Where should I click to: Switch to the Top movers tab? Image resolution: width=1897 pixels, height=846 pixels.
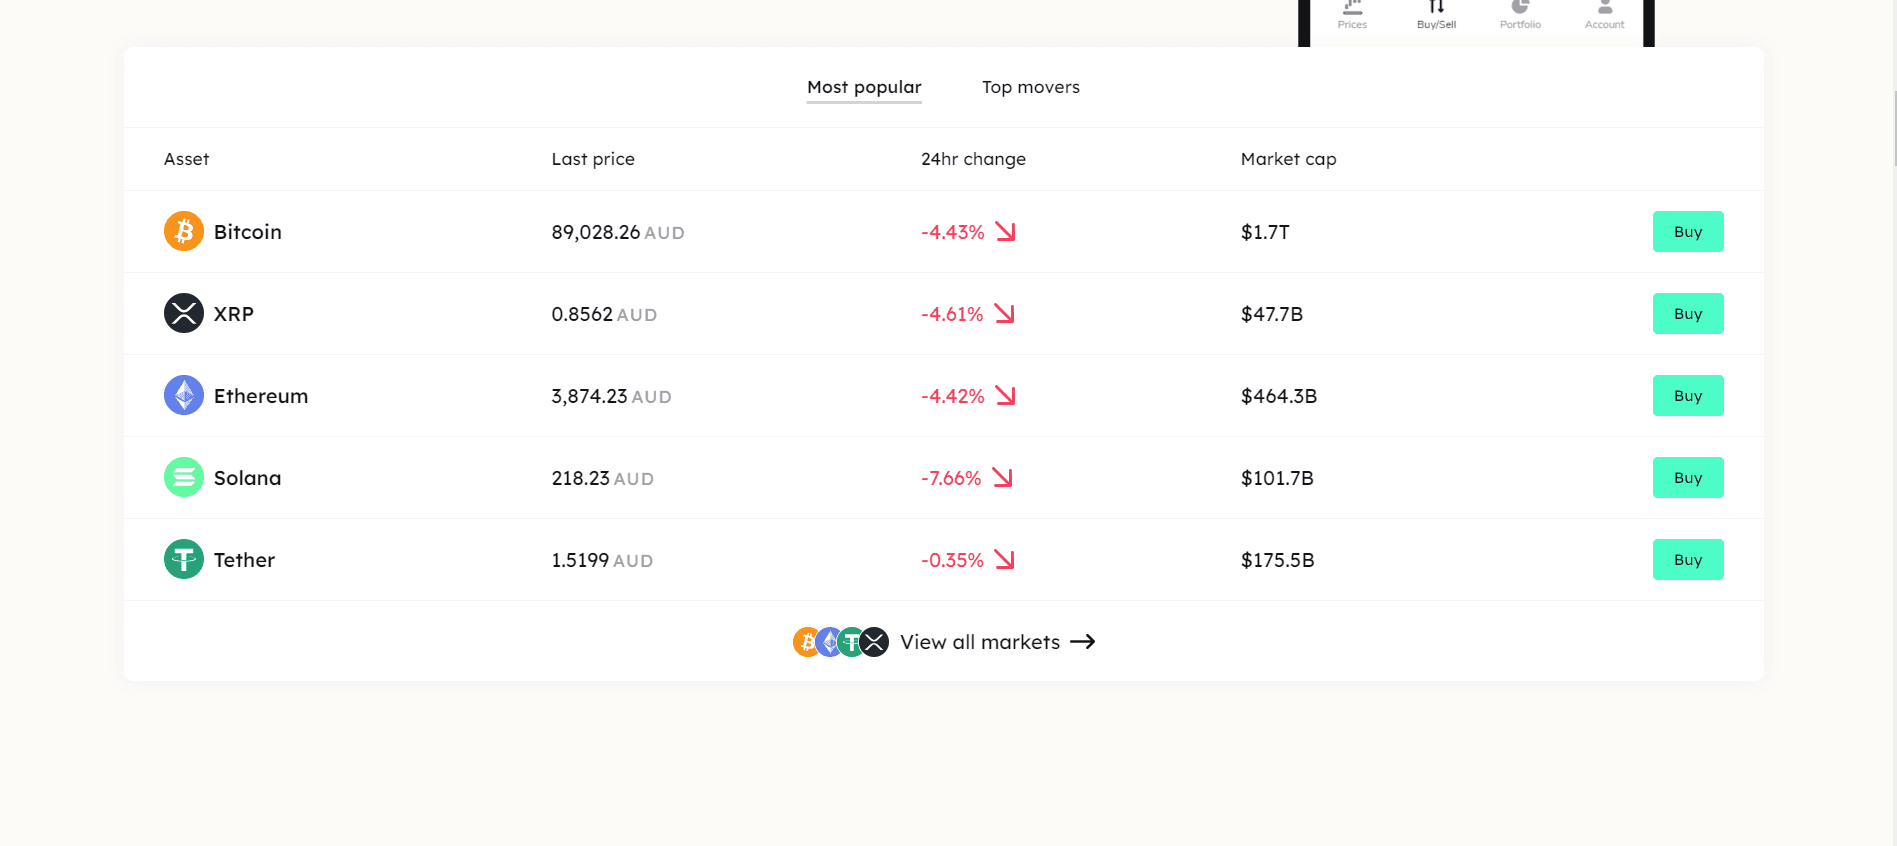click(1031, 87)
